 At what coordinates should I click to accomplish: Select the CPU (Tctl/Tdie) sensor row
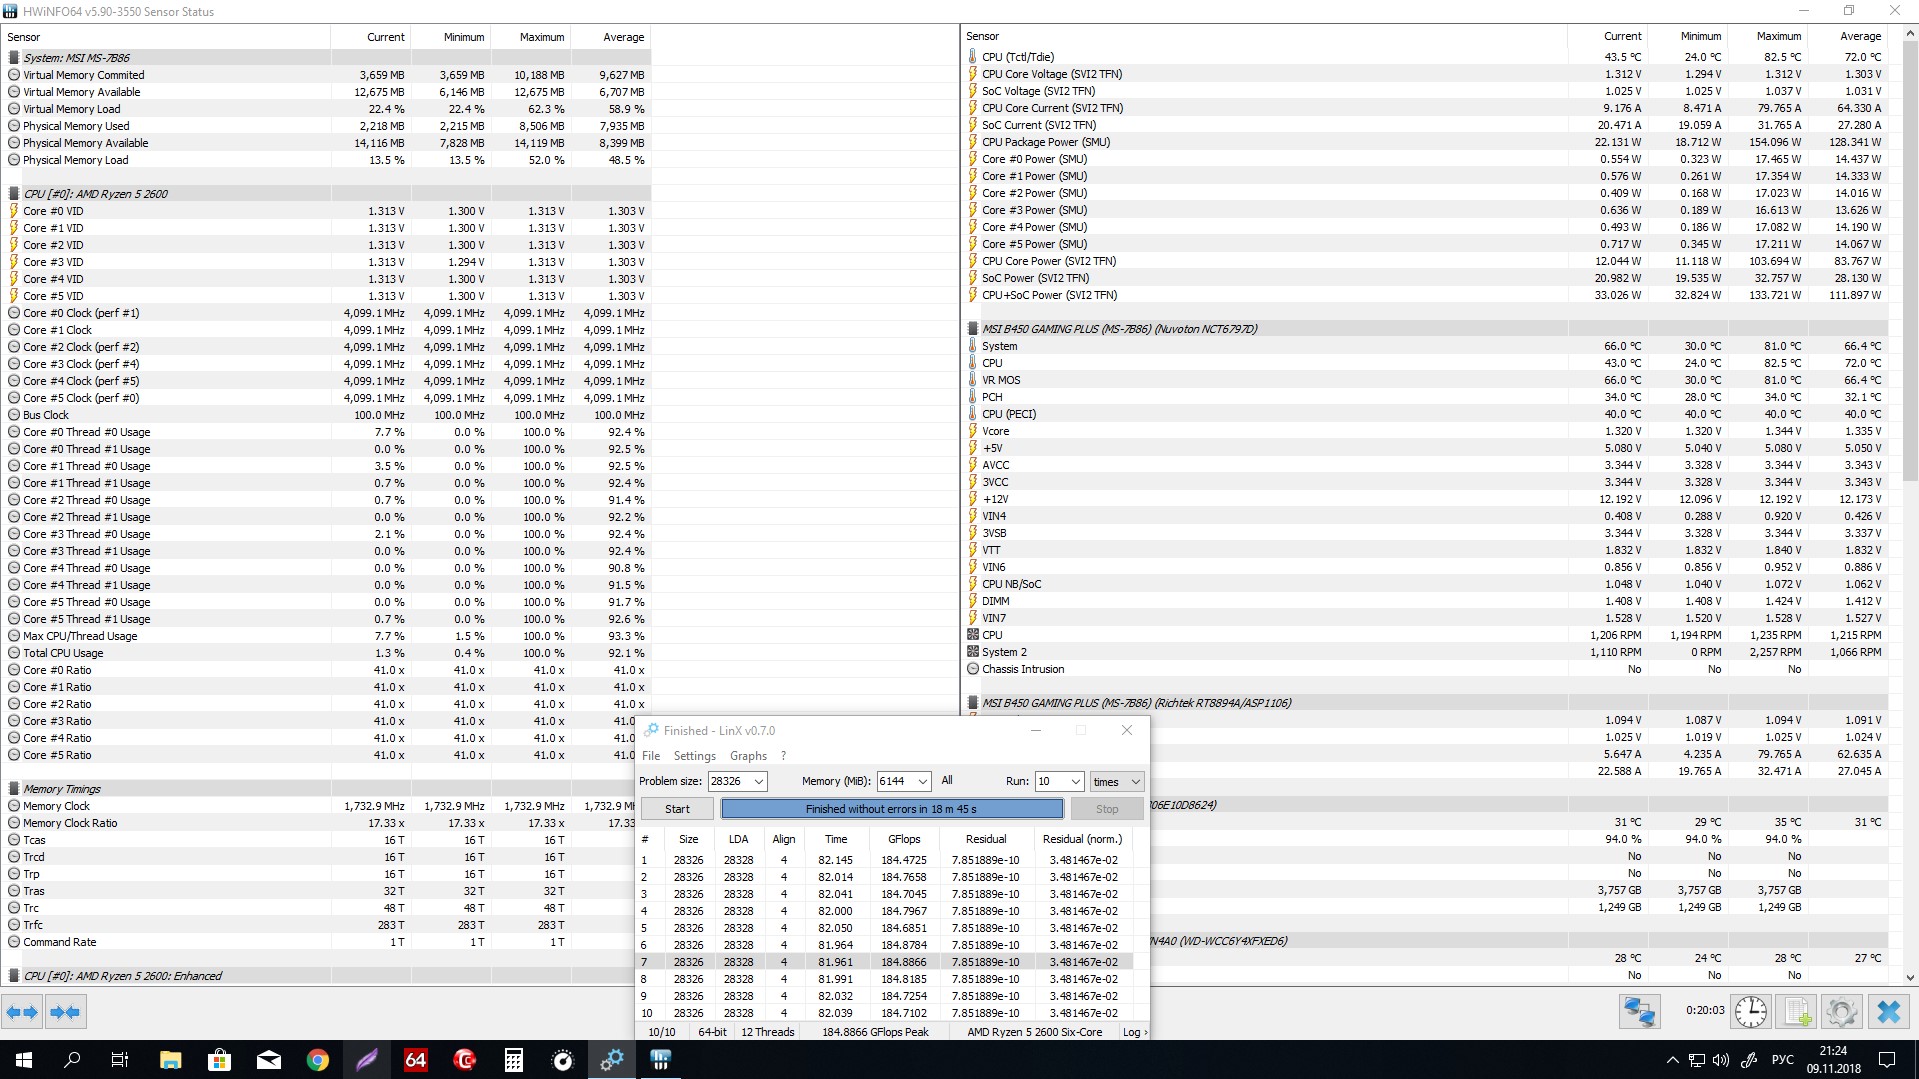click(x=1427, y=57)
